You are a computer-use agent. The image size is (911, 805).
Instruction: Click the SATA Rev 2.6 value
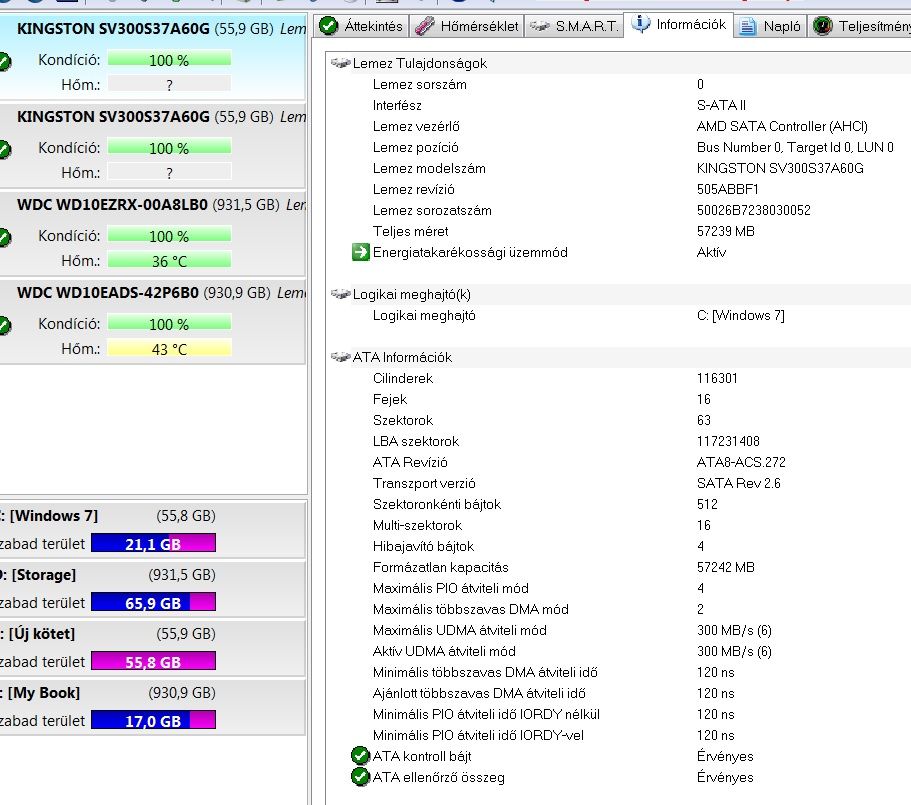coord(738,483)
